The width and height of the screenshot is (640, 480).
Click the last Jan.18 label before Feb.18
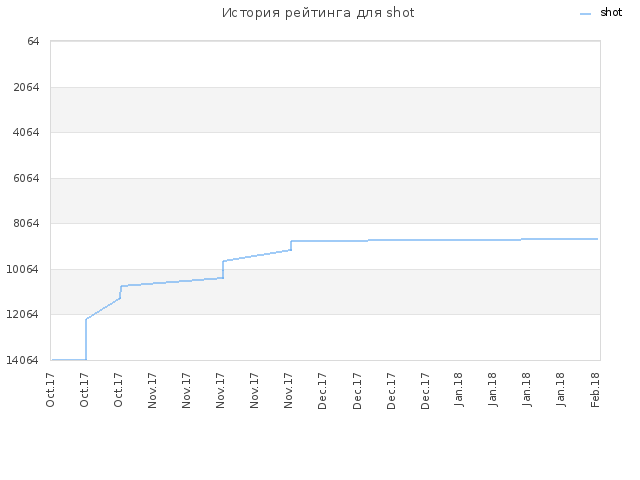tap(560, 389)
